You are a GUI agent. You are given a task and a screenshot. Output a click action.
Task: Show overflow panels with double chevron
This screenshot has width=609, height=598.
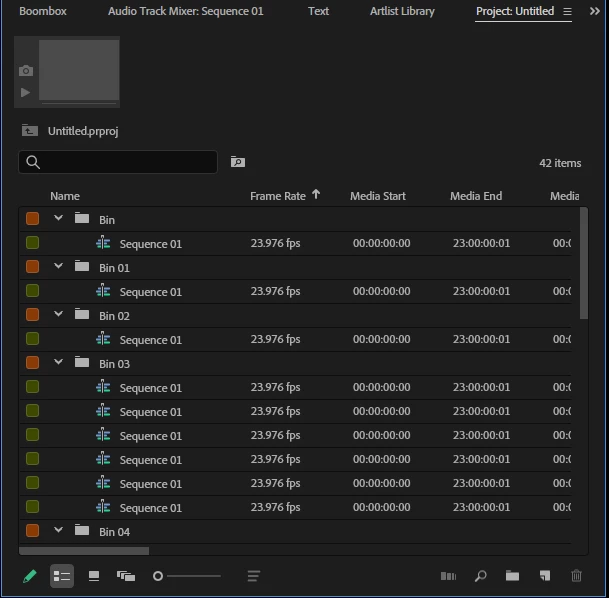point(595,11)
